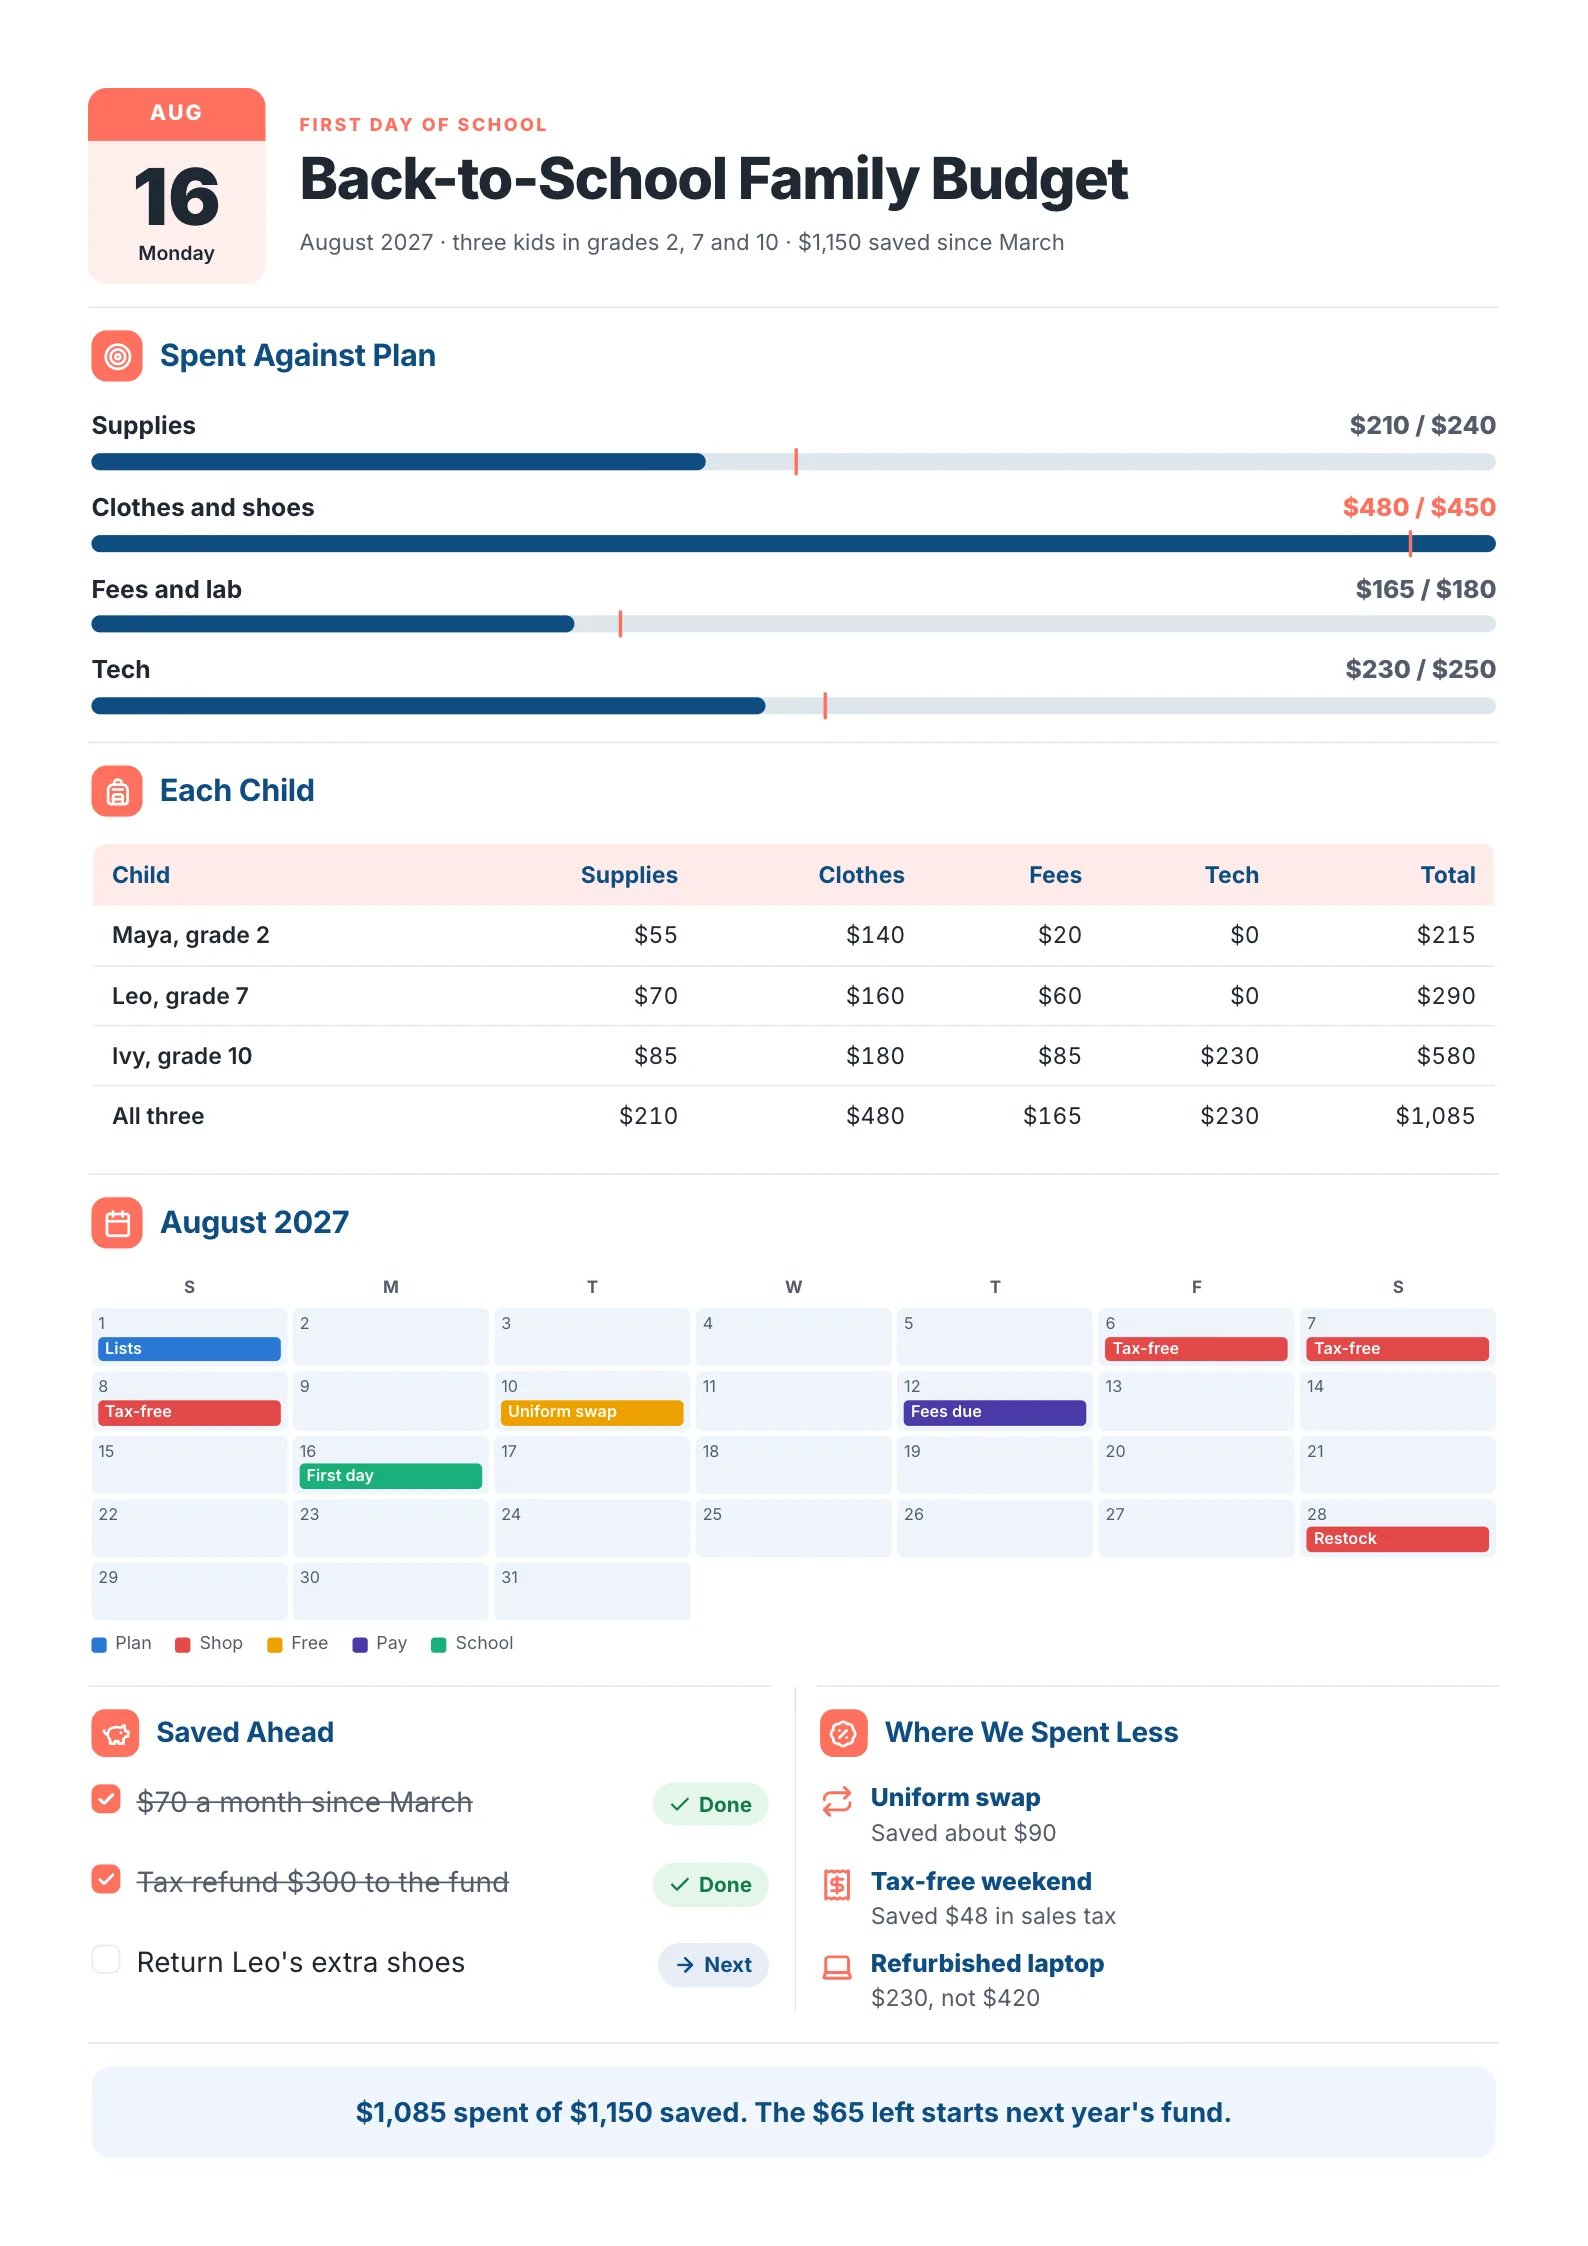Open the Fees due event on August 12

[x=995, y=1412]
